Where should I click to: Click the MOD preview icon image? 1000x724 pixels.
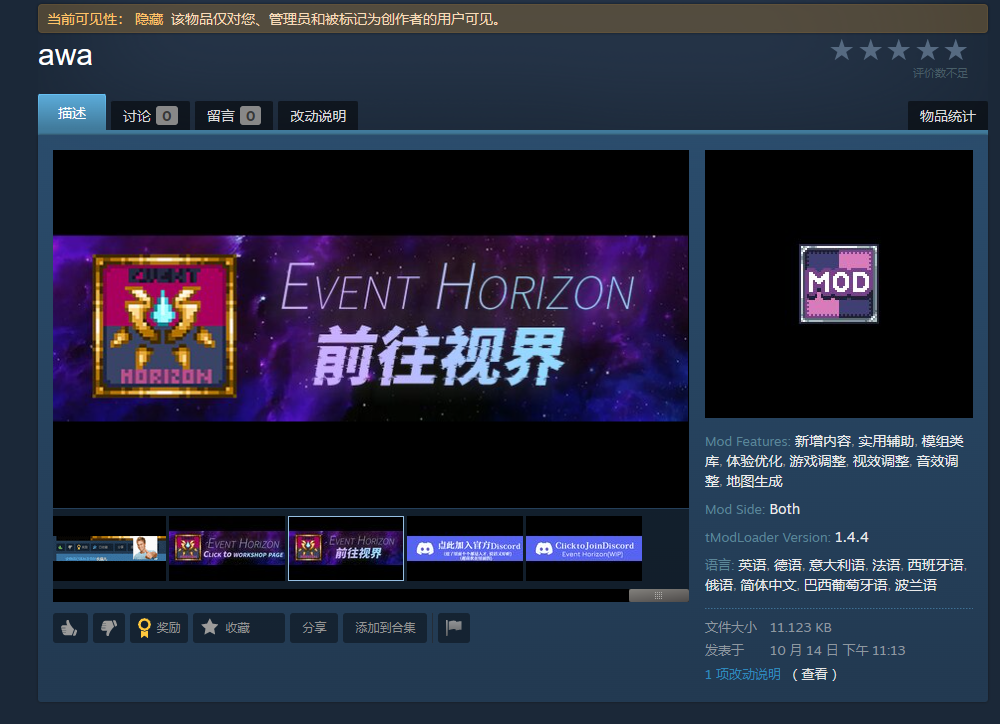838,284
